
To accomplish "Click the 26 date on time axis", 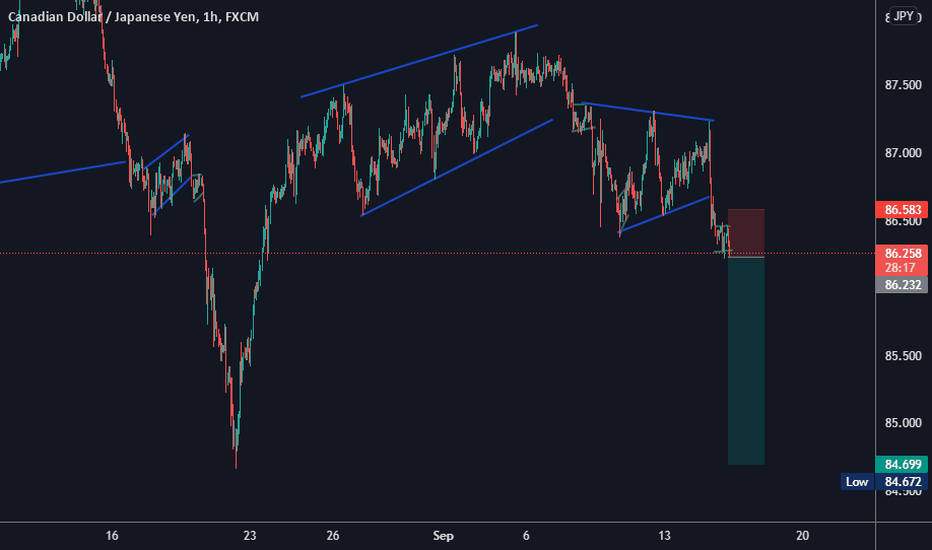I will 333,536.
